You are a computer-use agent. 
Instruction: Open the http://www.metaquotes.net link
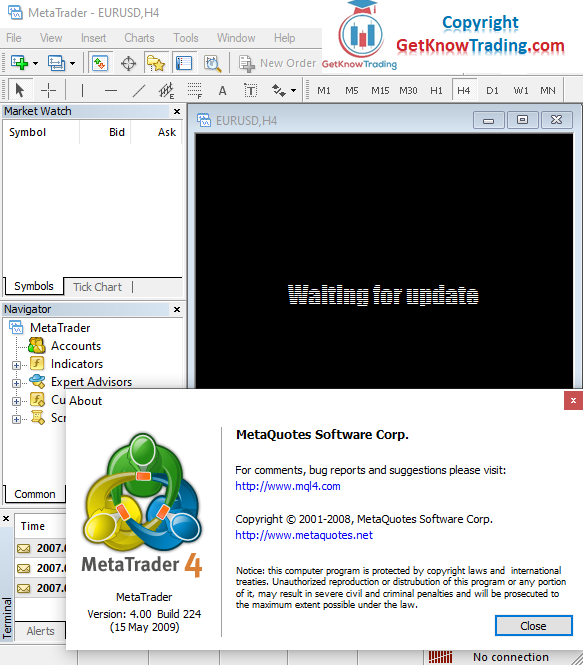304,535
